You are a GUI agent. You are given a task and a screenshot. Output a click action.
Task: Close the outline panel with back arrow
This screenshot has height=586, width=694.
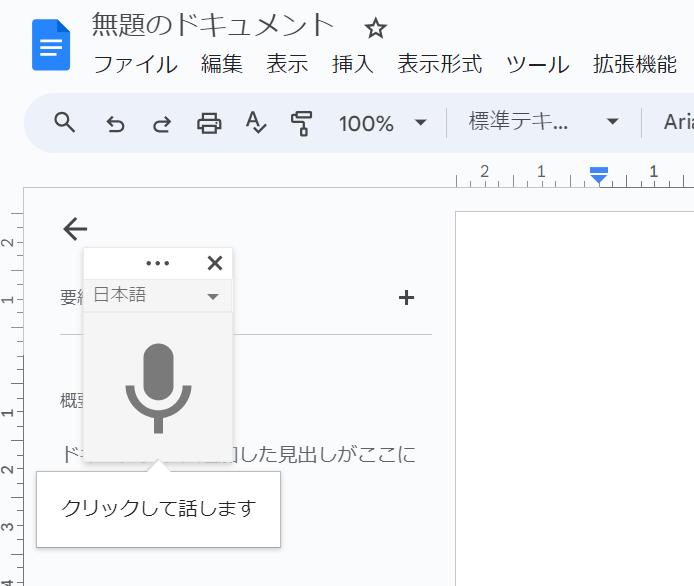tap(75, 229)
